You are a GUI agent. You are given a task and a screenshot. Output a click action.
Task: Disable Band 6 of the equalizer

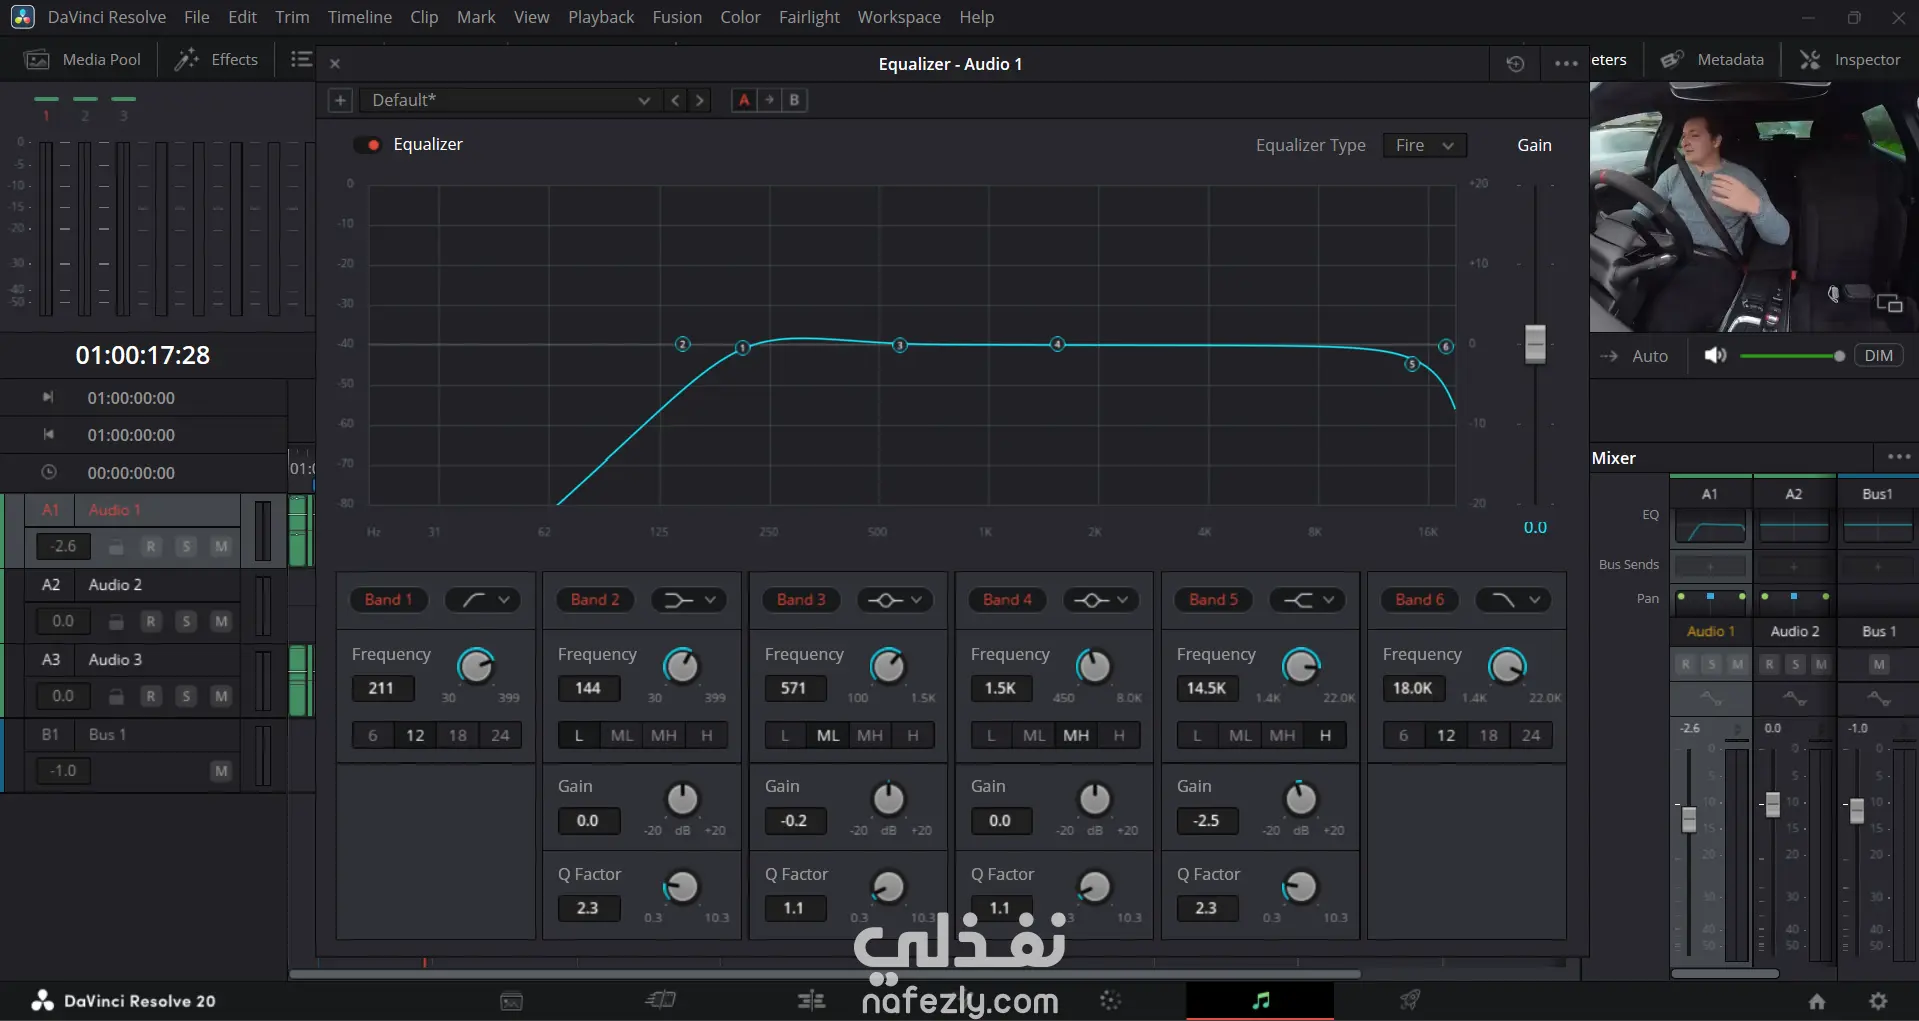tap(1419, 600)
